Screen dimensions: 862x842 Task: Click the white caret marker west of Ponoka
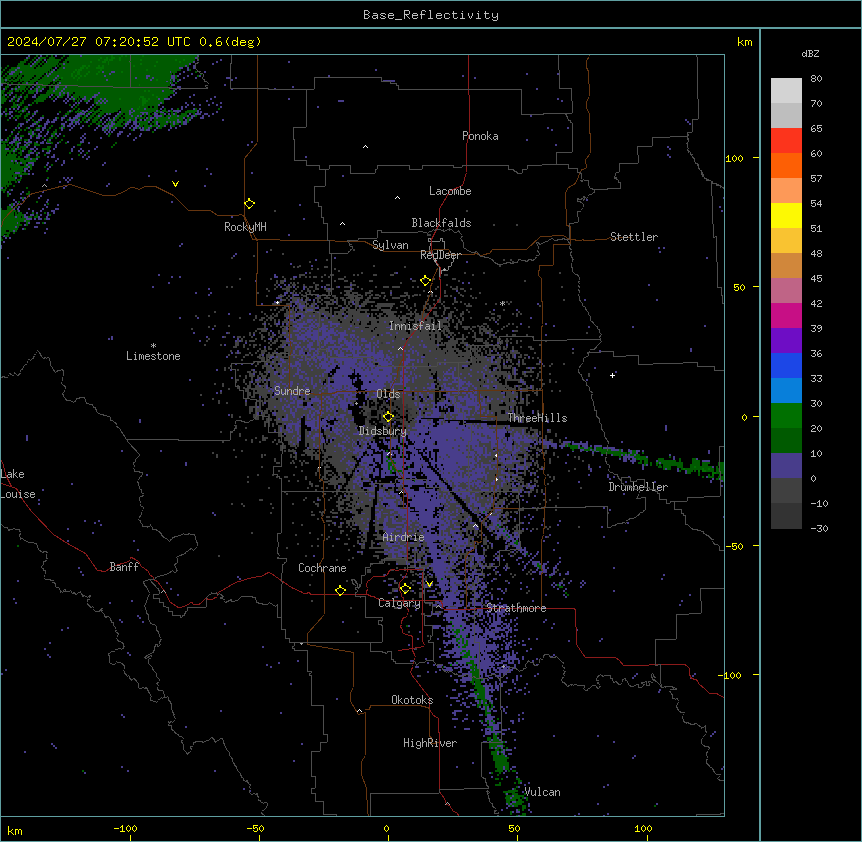[365, 147]
